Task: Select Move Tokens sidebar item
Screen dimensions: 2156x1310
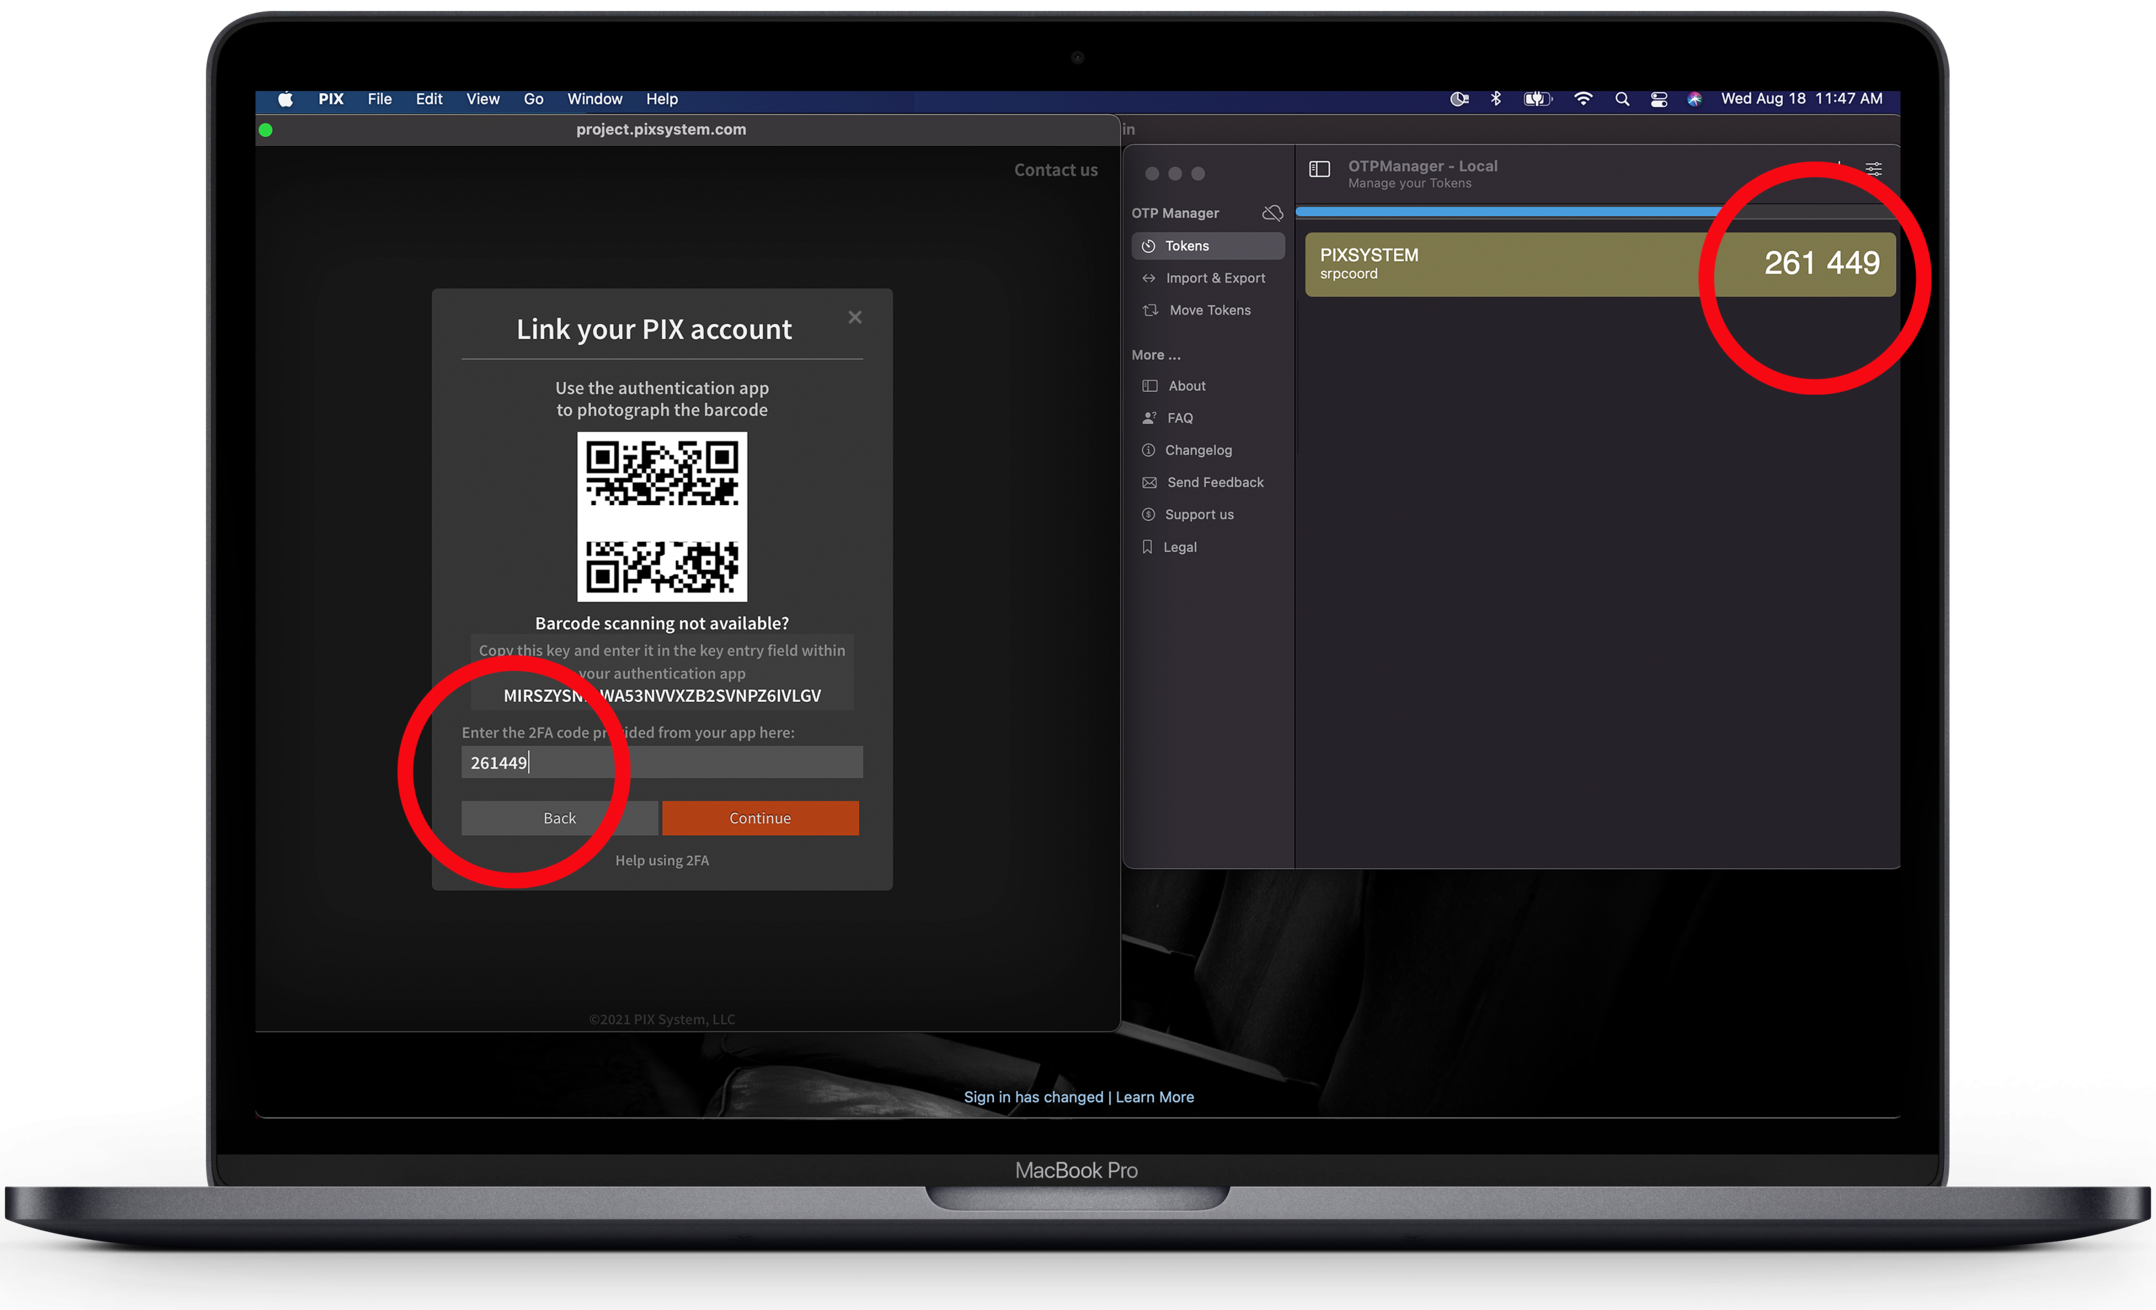Action: 1209,310
